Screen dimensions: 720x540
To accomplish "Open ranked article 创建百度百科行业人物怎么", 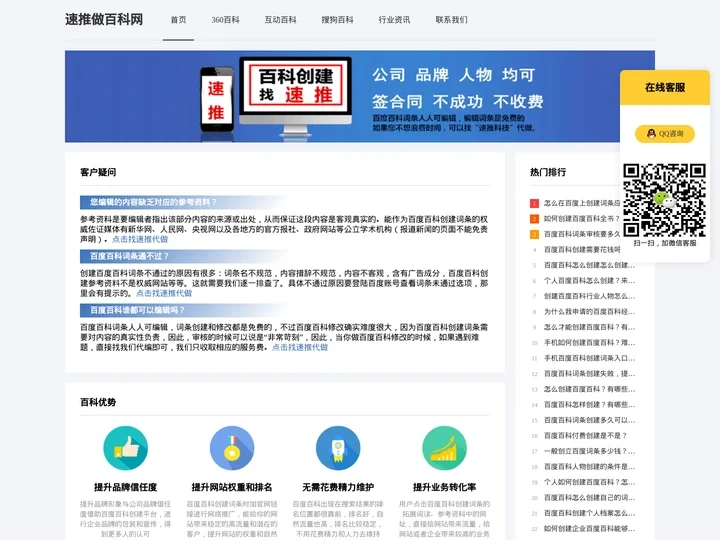I will click(x=590, y=296).
